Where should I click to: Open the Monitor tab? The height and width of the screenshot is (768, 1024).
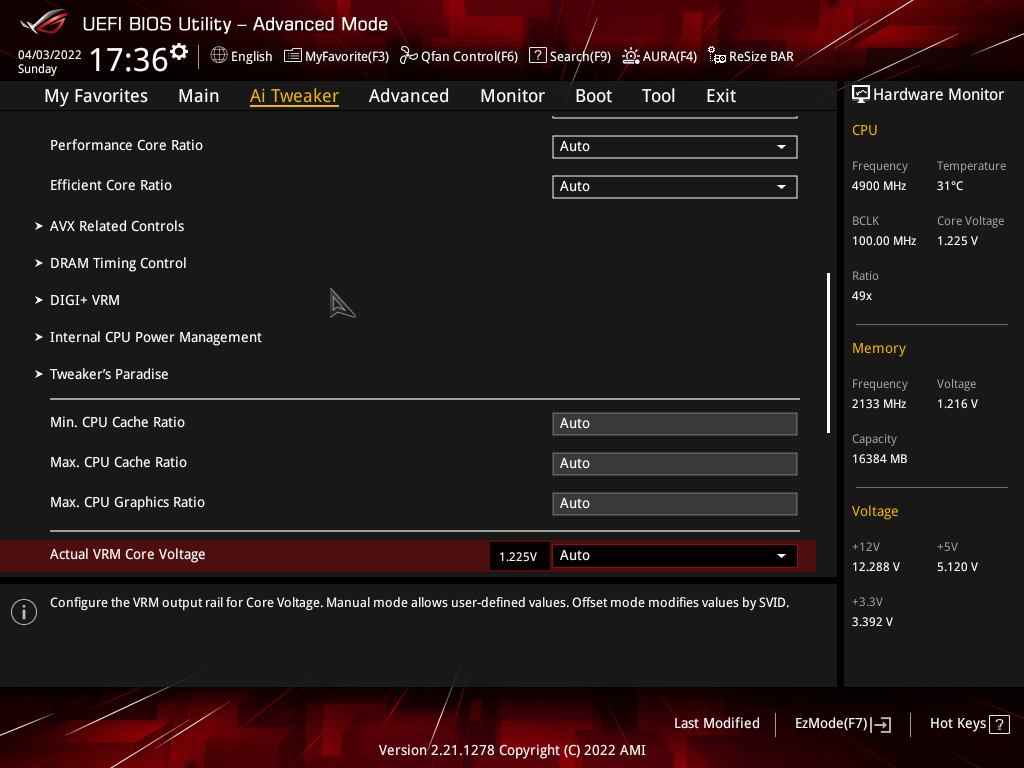[x=512, y=96]
